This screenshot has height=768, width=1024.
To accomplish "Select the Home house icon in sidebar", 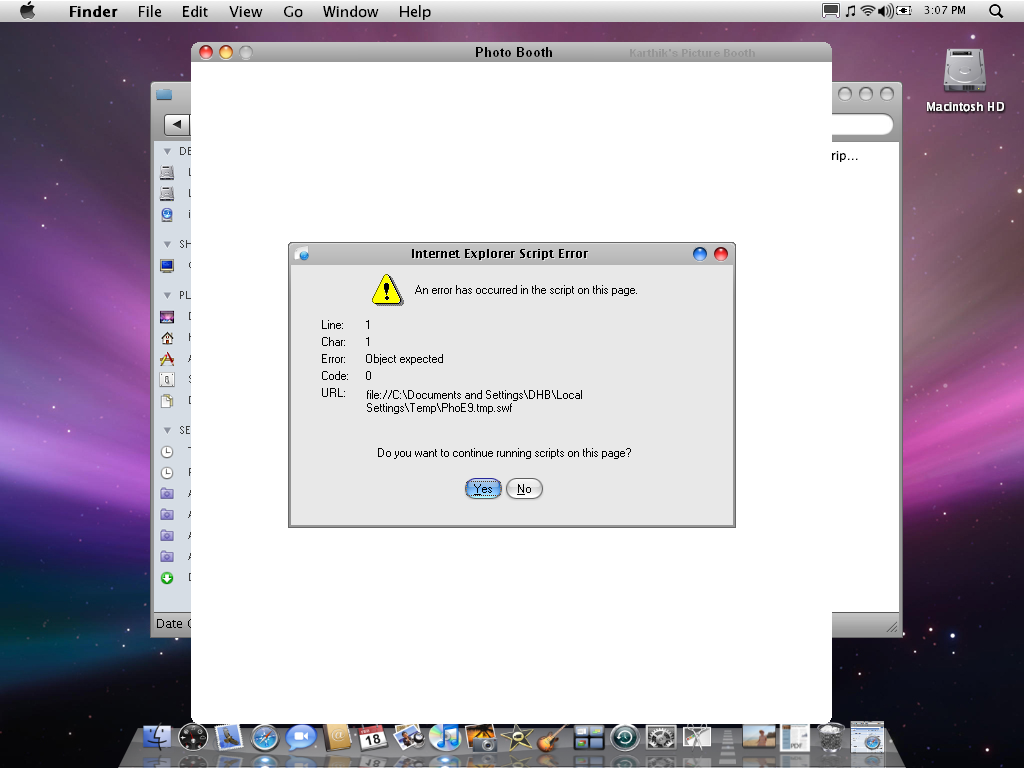I will [167, 338].
